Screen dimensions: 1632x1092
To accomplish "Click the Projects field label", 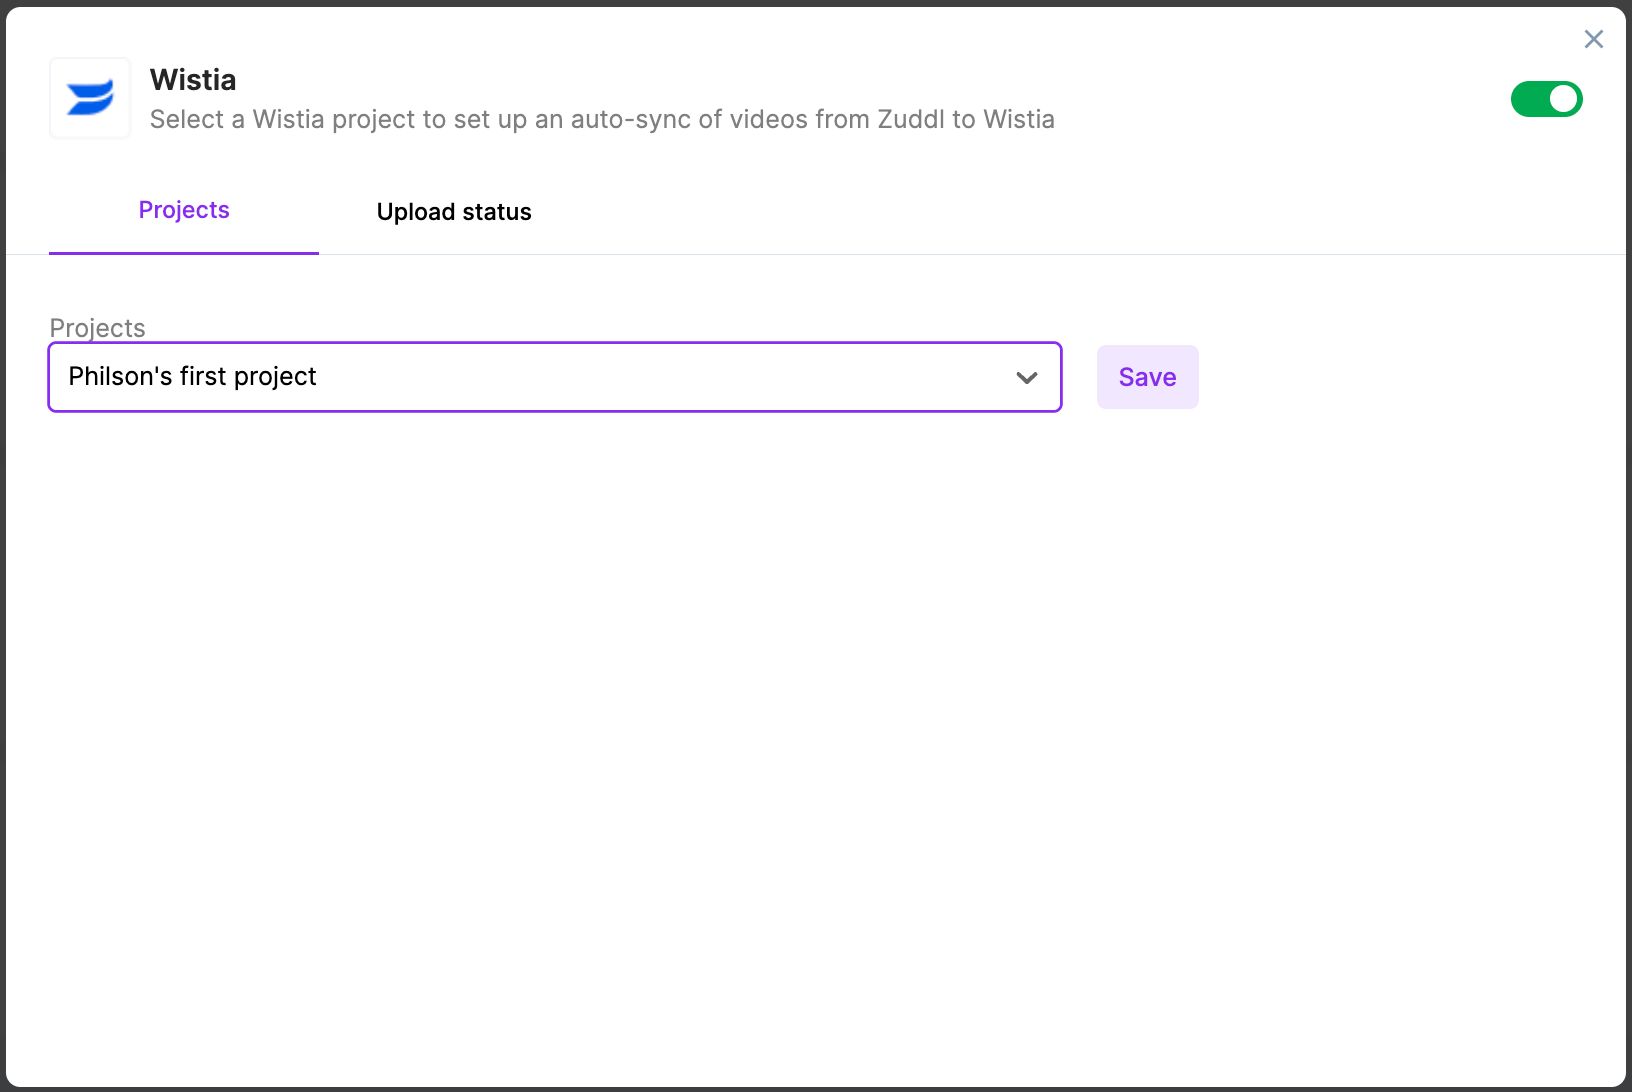I will coord(97,327).
